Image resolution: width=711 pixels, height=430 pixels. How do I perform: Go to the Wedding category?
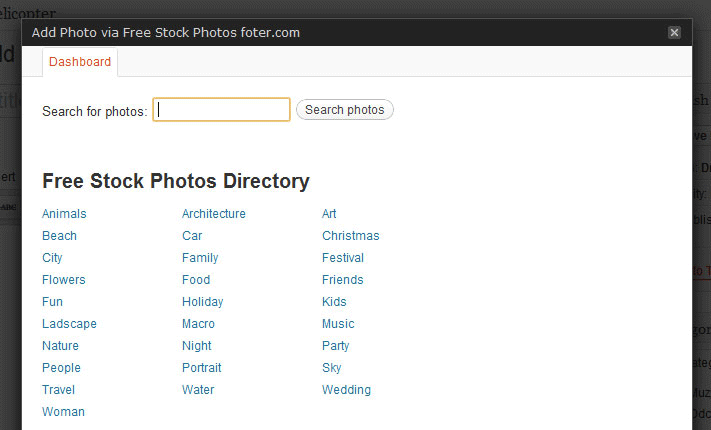coord(346,390)
